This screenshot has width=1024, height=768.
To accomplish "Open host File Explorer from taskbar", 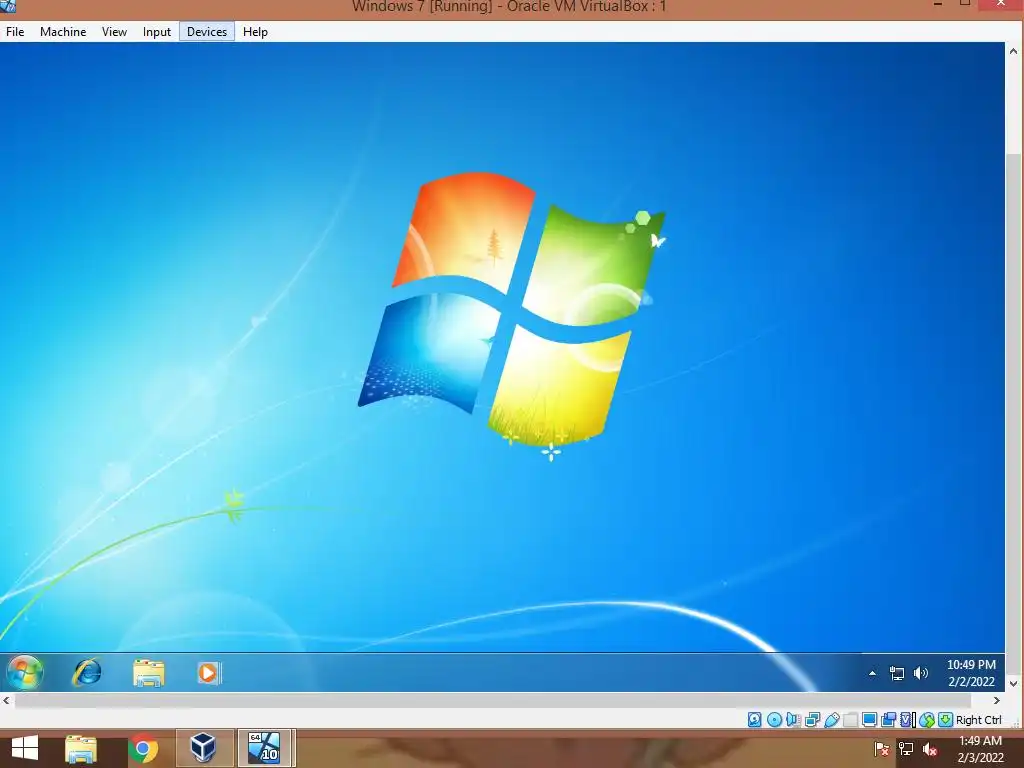I will [81, 748].
